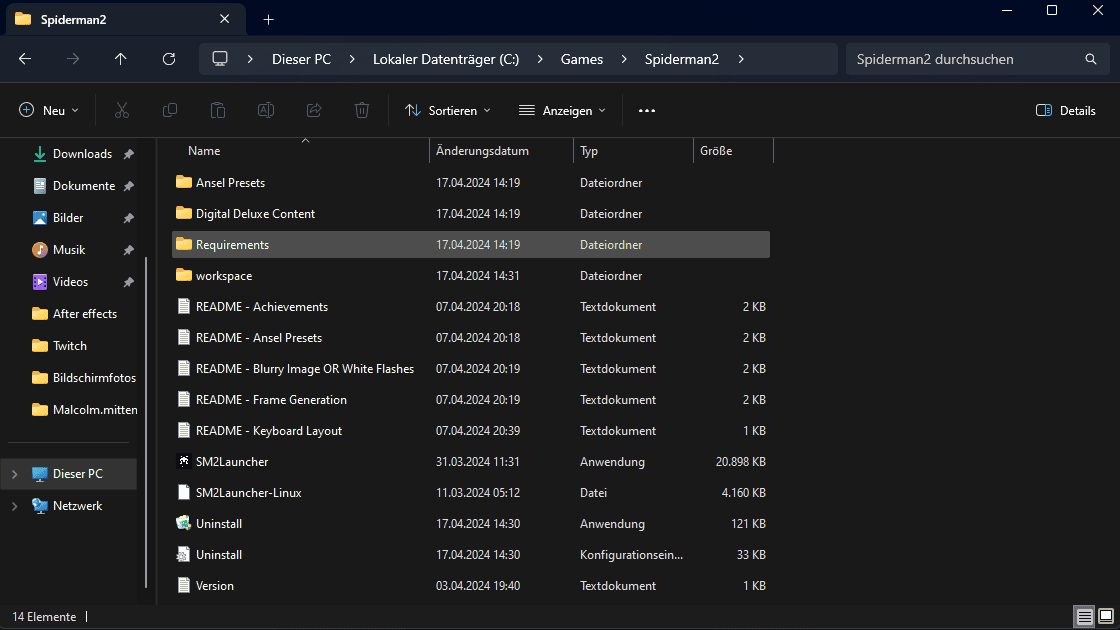Open the Anzeigen dropdown menu
Viewport: 1120px width, 630px height.
coord(562,110)
